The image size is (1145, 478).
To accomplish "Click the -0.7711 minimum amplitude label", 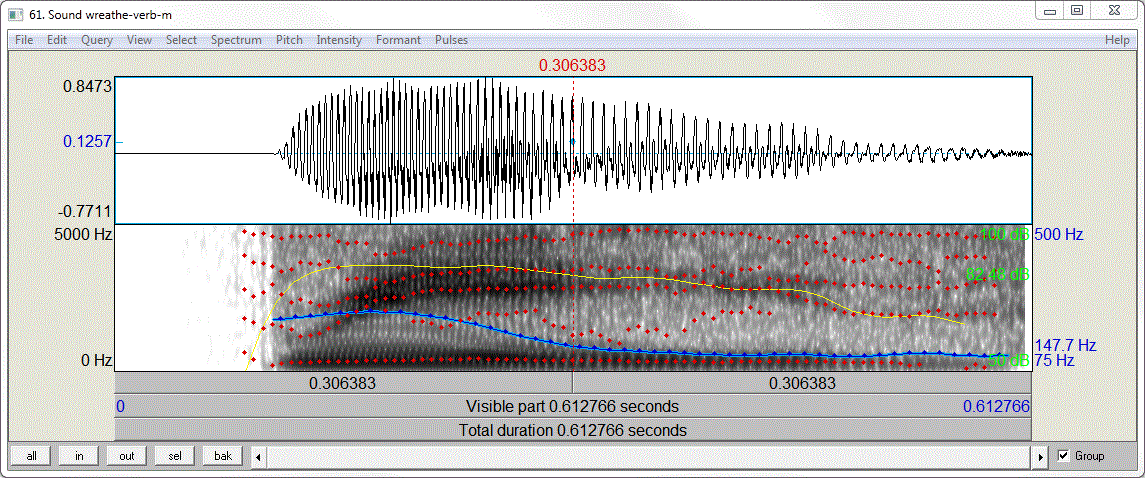I will (85, 212).
